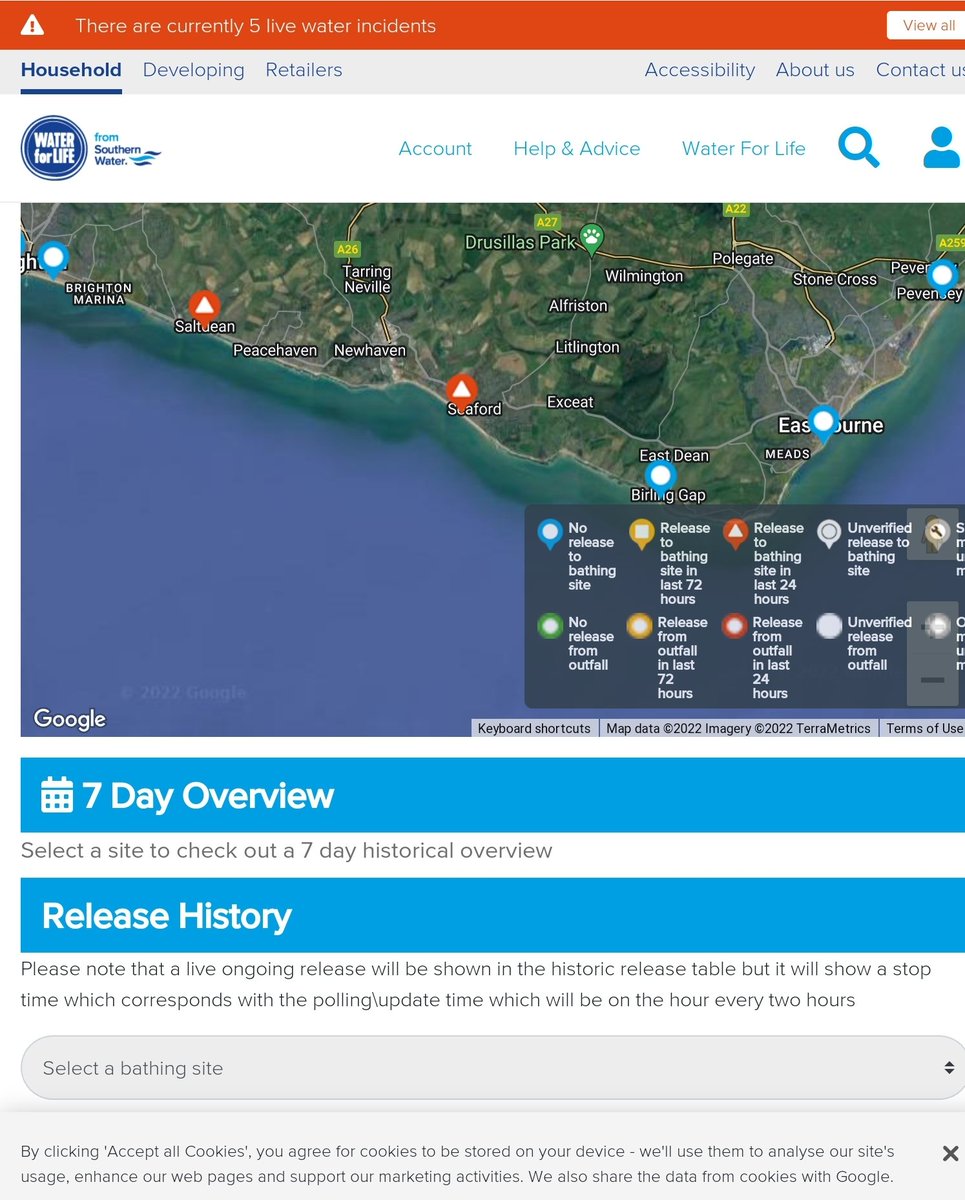Select the blue Pevensey marker
Image resolution: width=965 pixels, height=1200 pixels.
941,277
